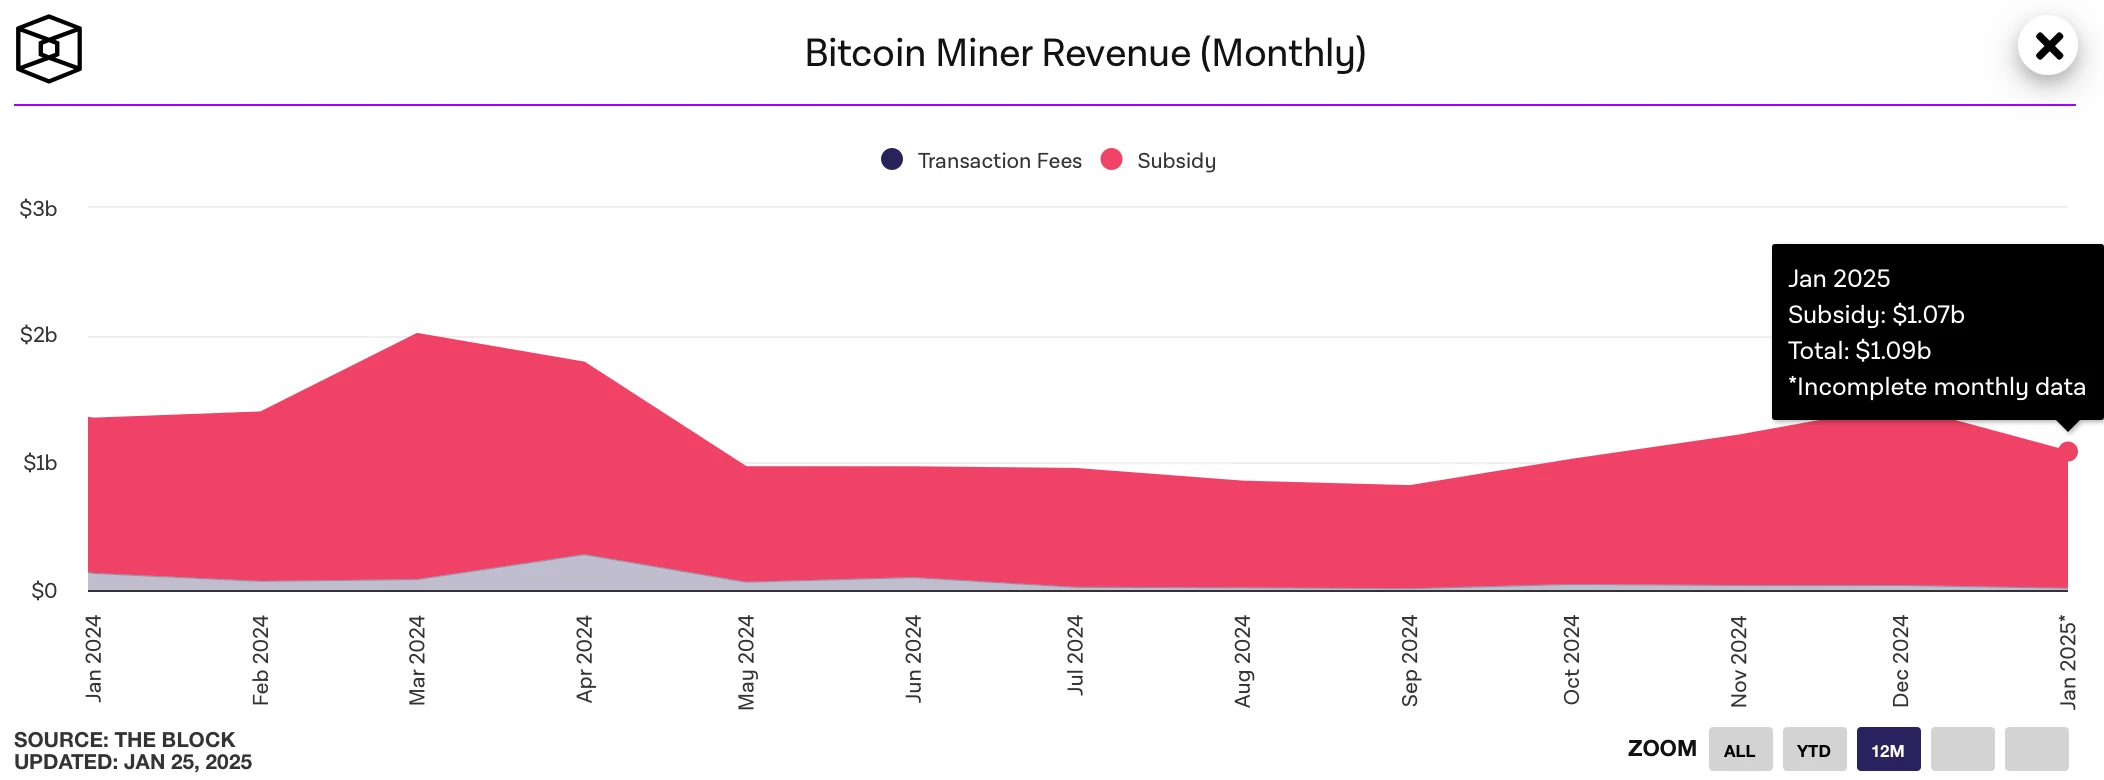Screen dimensions: 2104x780
Task: Click the Sep 2024 x-axis label
Action: (x=1409, y=660)
